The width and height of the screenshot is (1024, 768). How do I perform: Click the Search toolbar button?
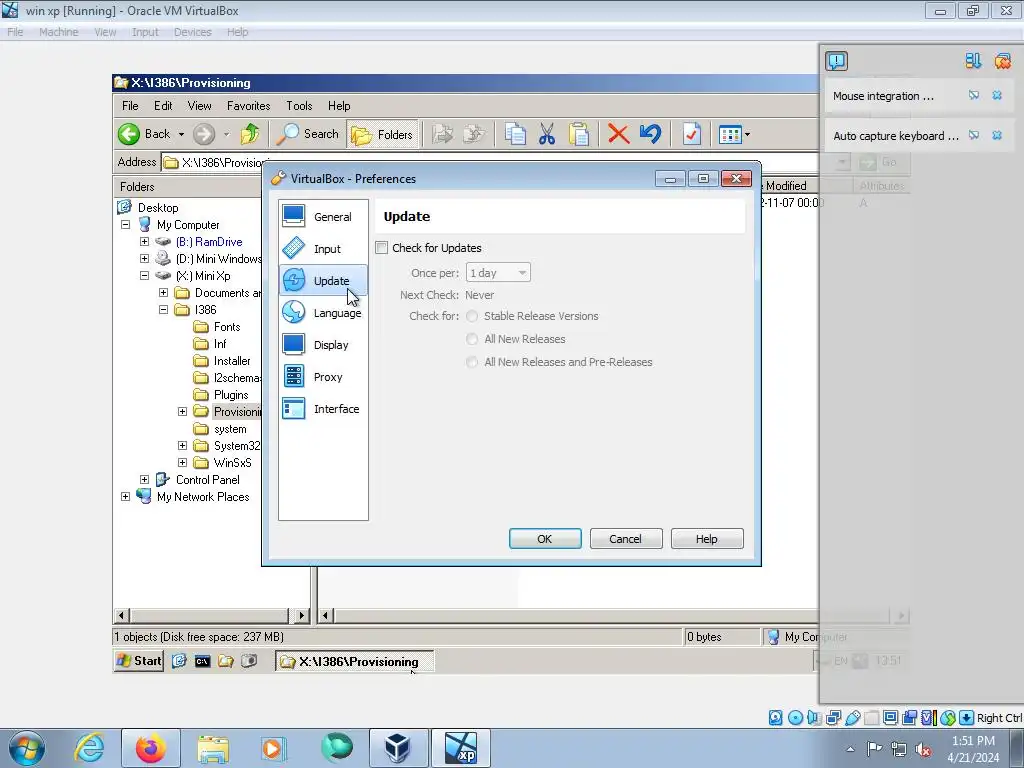coord(308,134)
